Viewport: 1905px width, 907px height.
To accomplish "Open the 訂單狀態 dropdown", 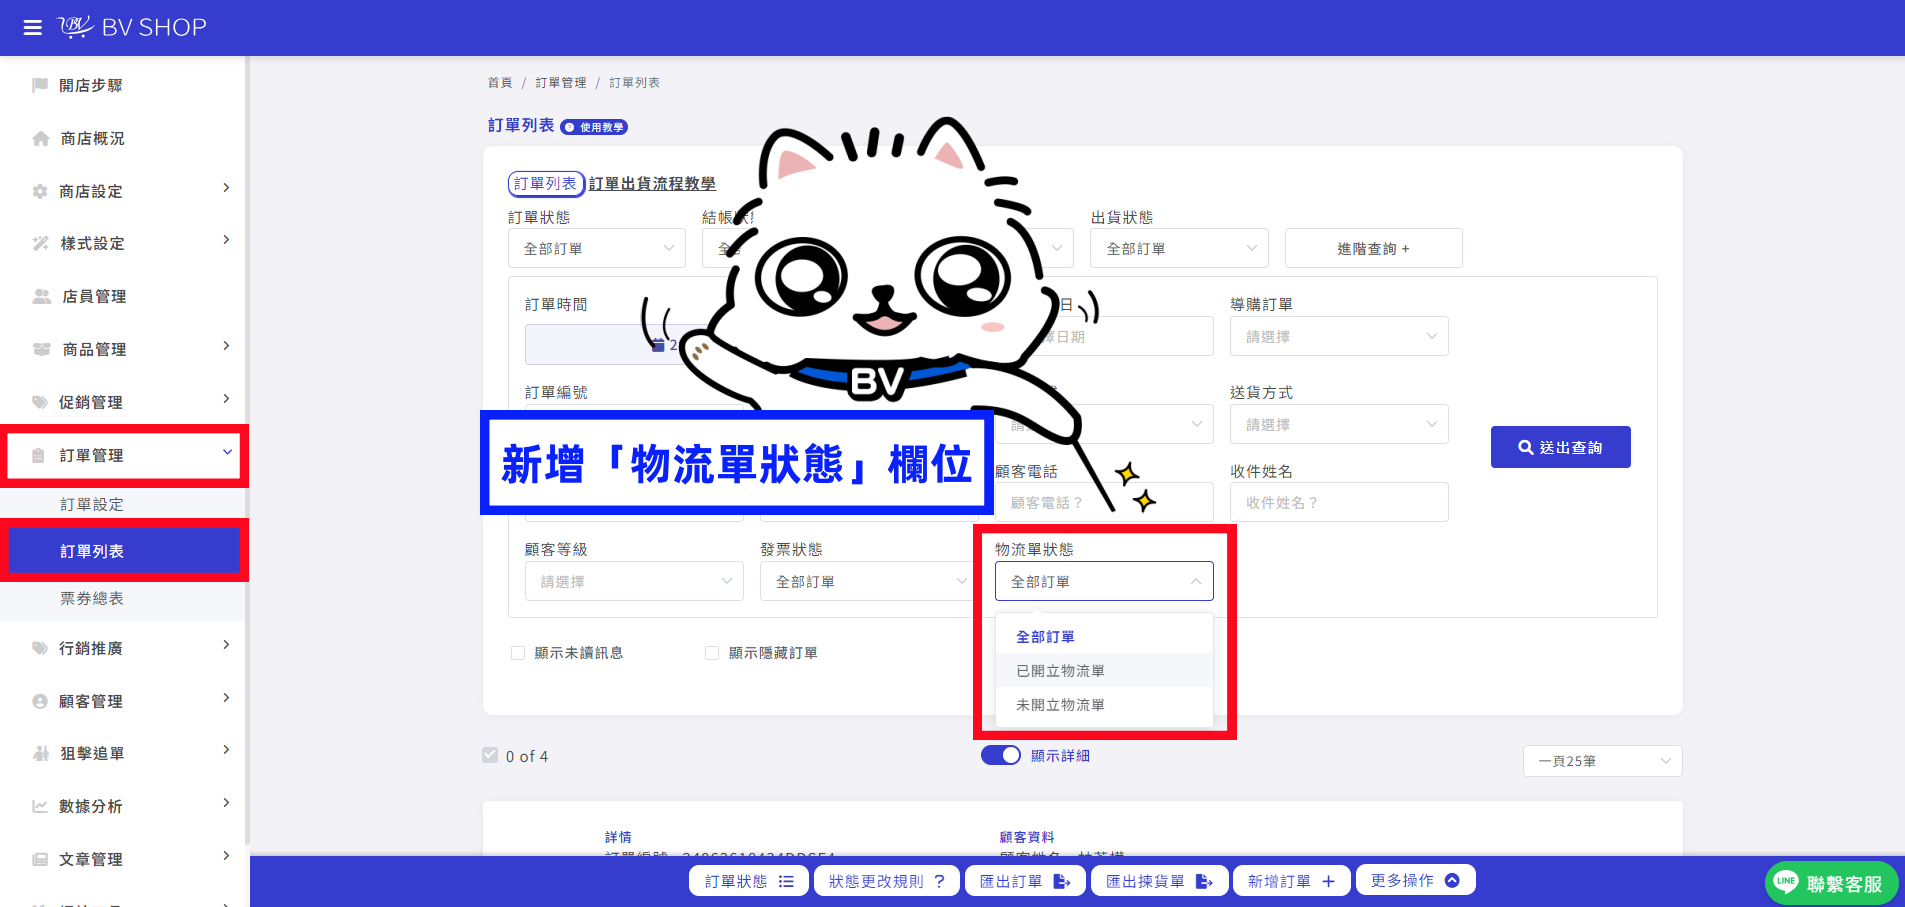I will click(x=597, y=248).
